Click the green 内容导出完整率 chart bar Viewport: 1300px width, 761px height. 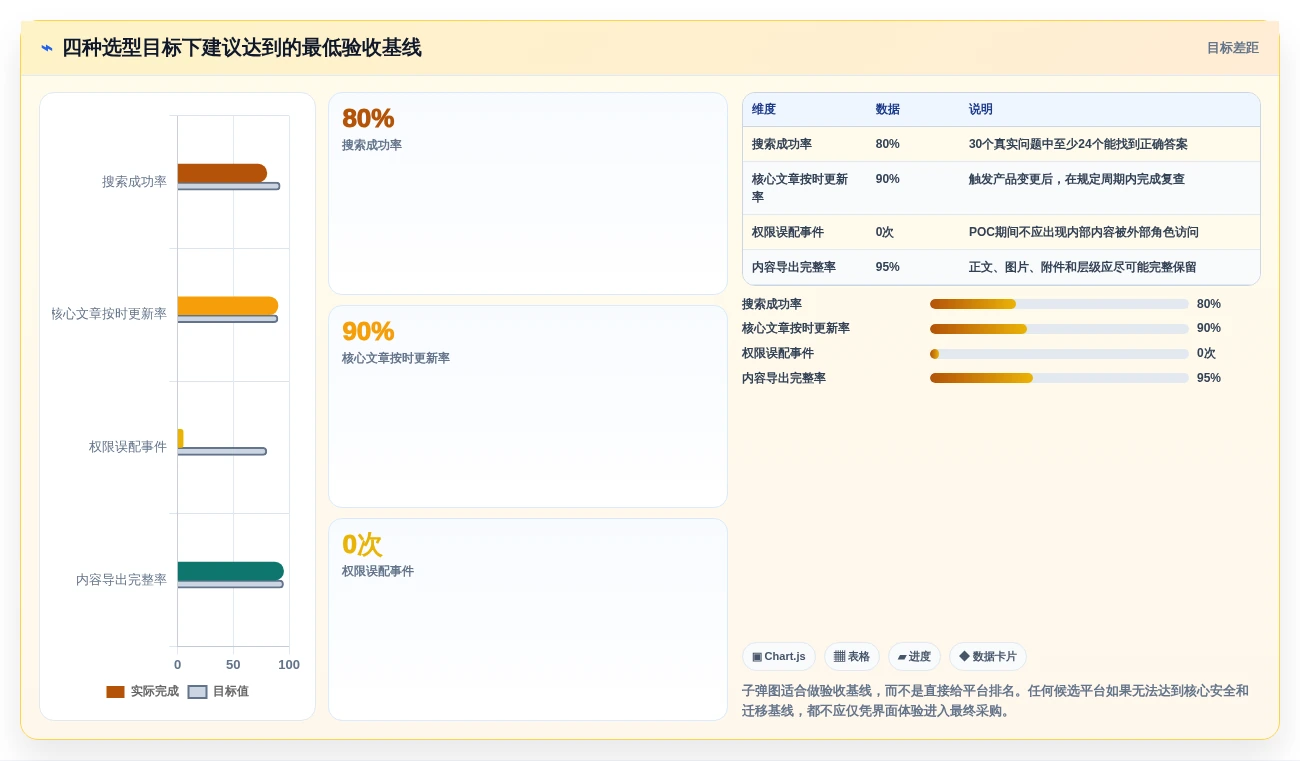(x=230, y=571)
